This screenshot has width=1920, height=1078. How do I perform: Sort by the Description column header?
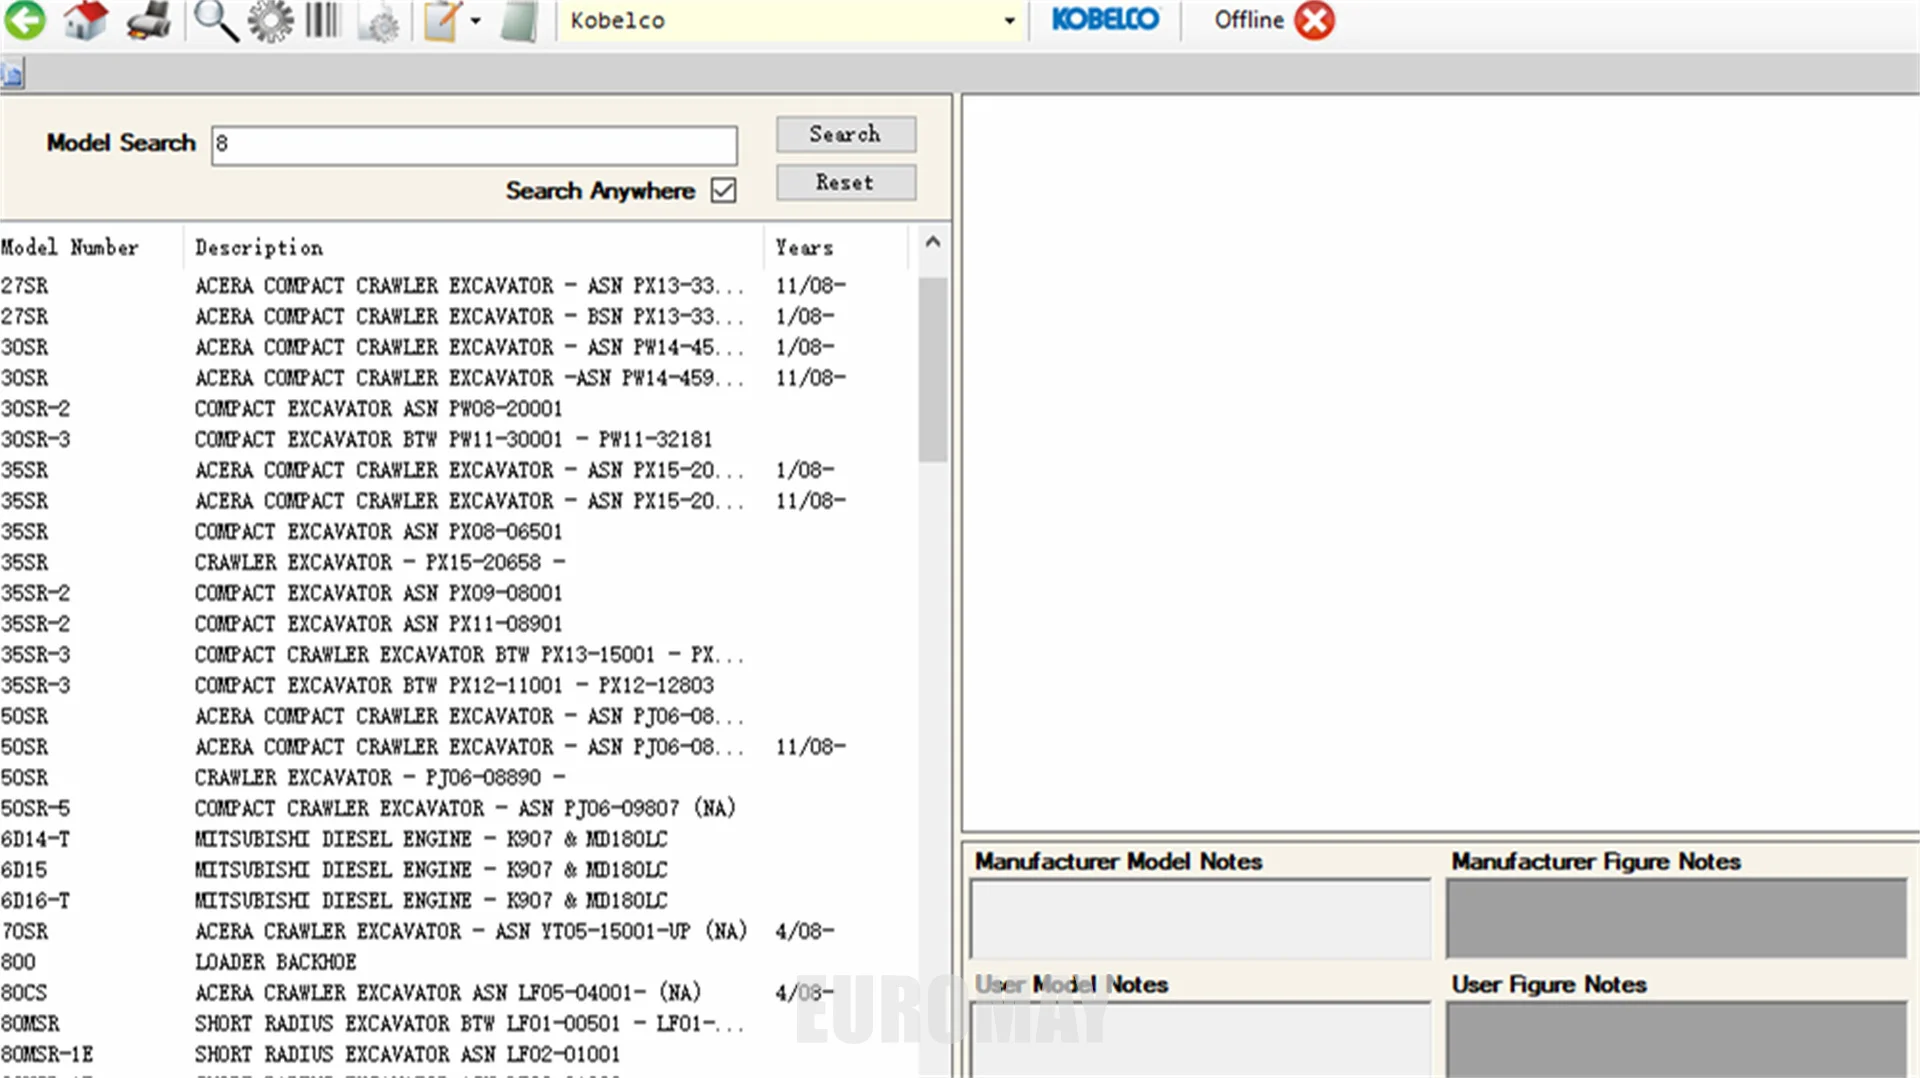point(474,247)
